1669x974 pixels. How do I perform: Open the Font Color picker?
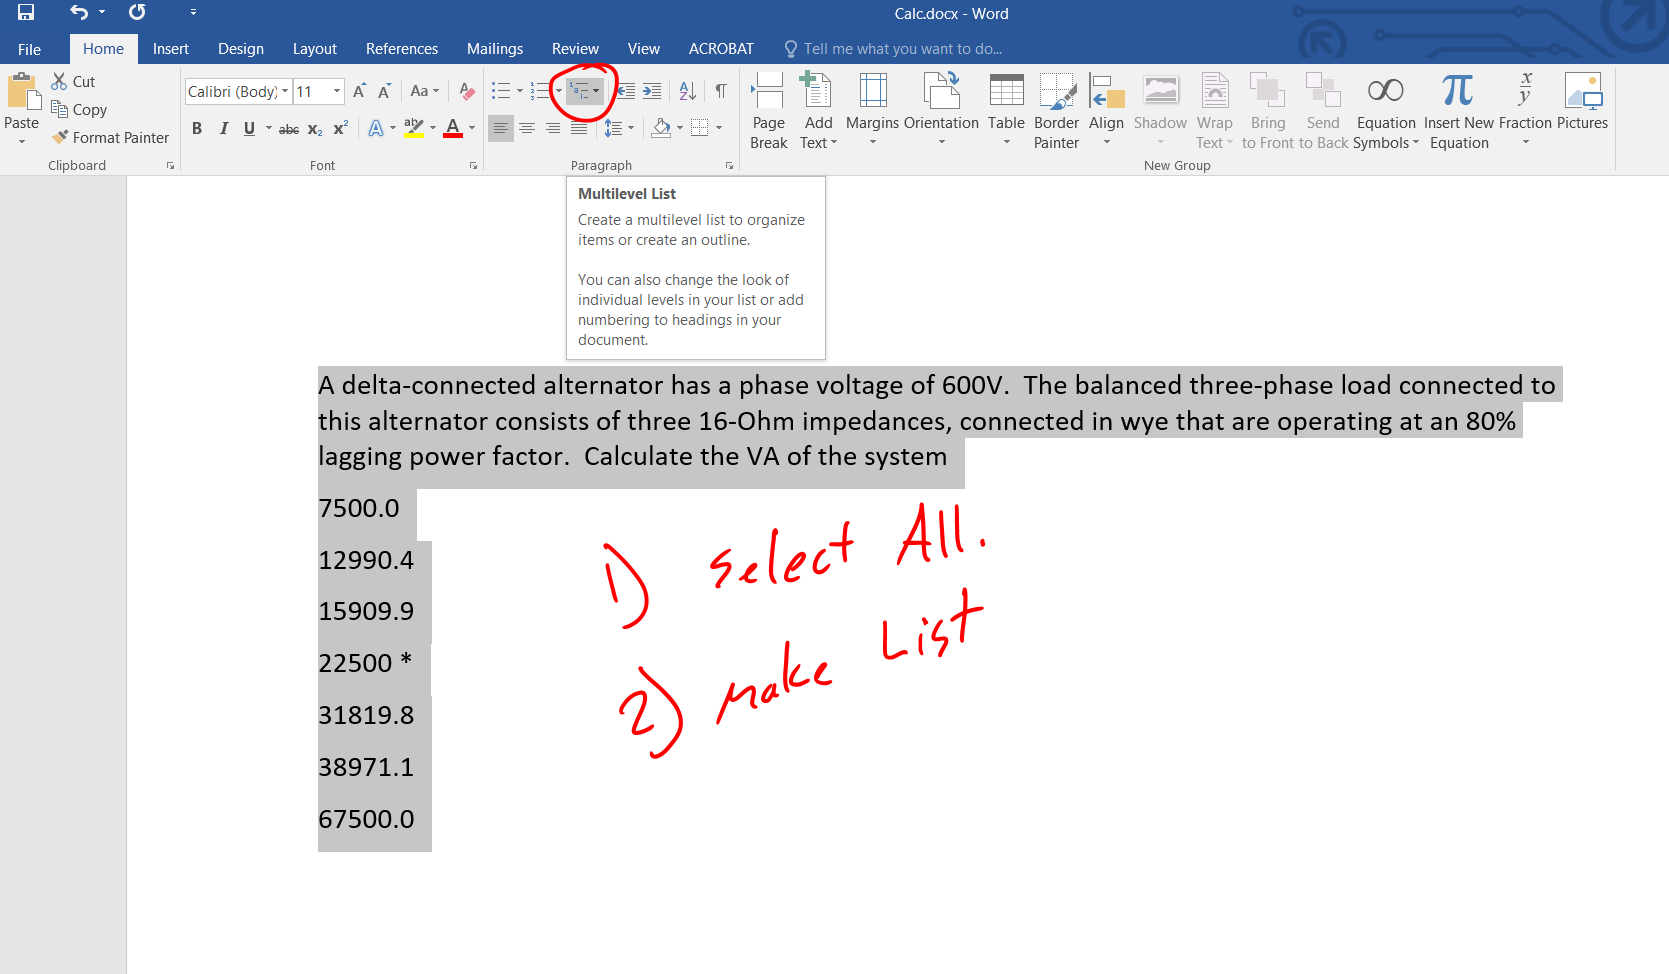coord(471,128)
